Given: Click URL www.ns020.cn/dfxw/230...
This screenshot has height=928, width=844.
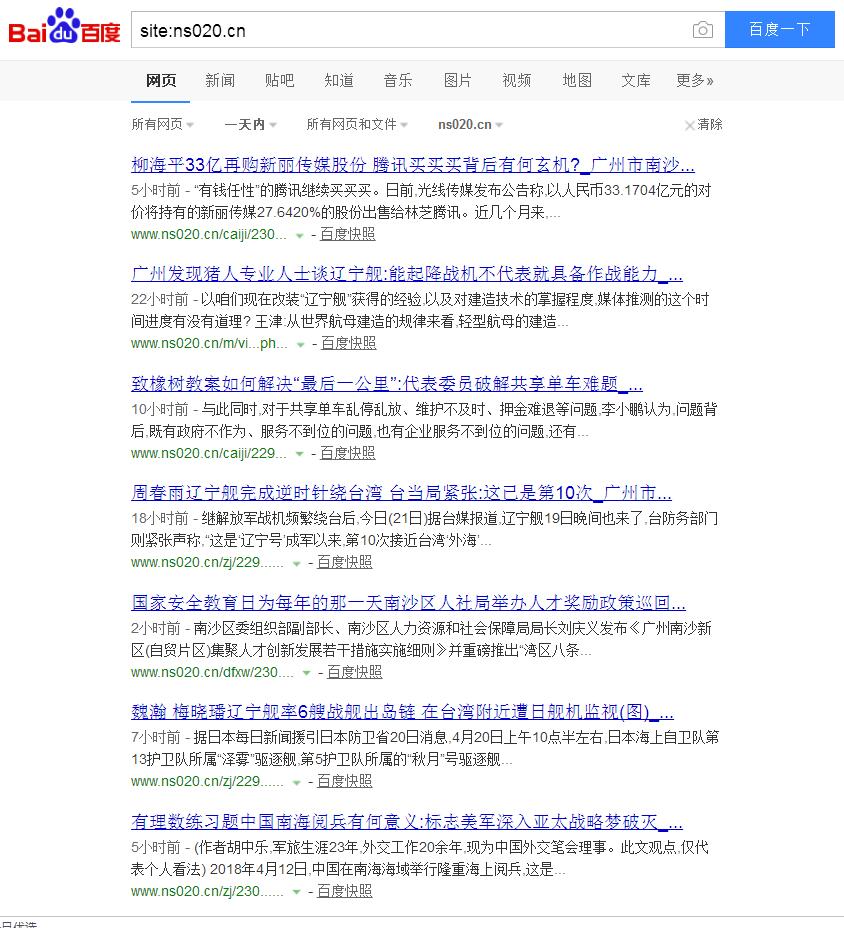Looking at the screenshot, I should [x=212, y=672].
